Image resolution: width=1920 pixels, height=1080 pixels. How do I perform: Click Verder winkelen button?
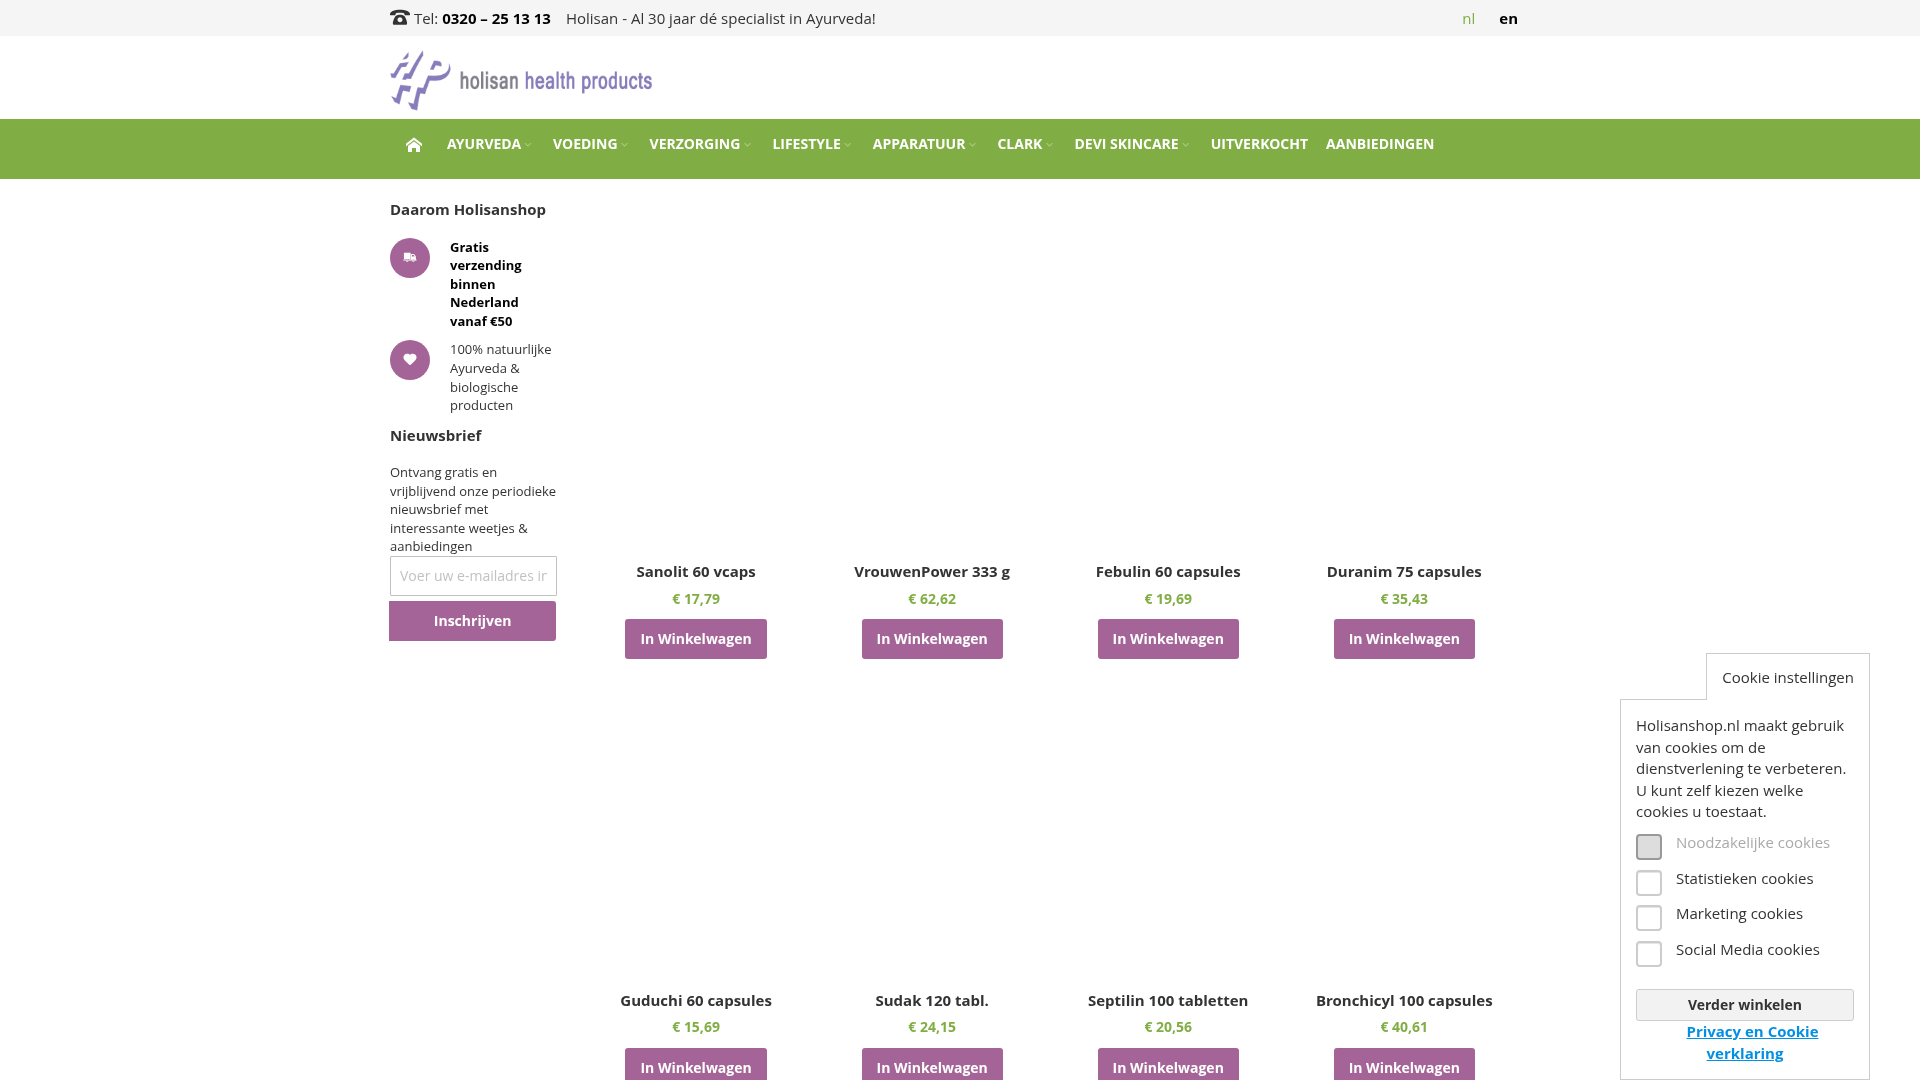point(1745,1005)
